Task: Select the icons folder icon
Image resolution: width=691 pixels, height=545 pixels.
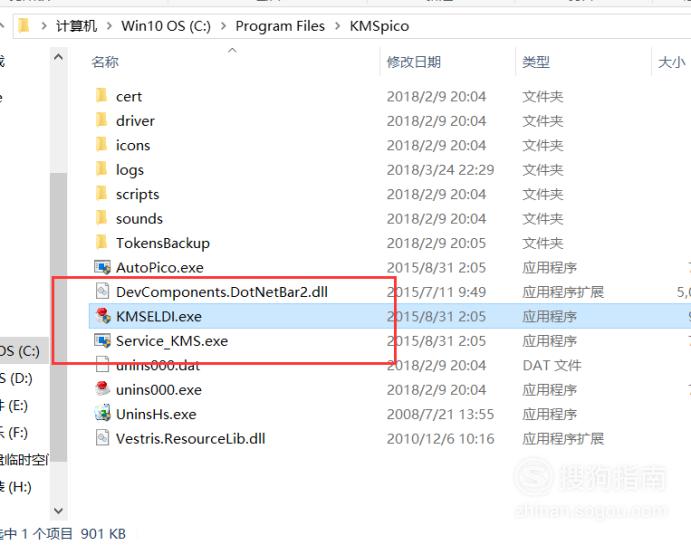Action: [101, 144]
